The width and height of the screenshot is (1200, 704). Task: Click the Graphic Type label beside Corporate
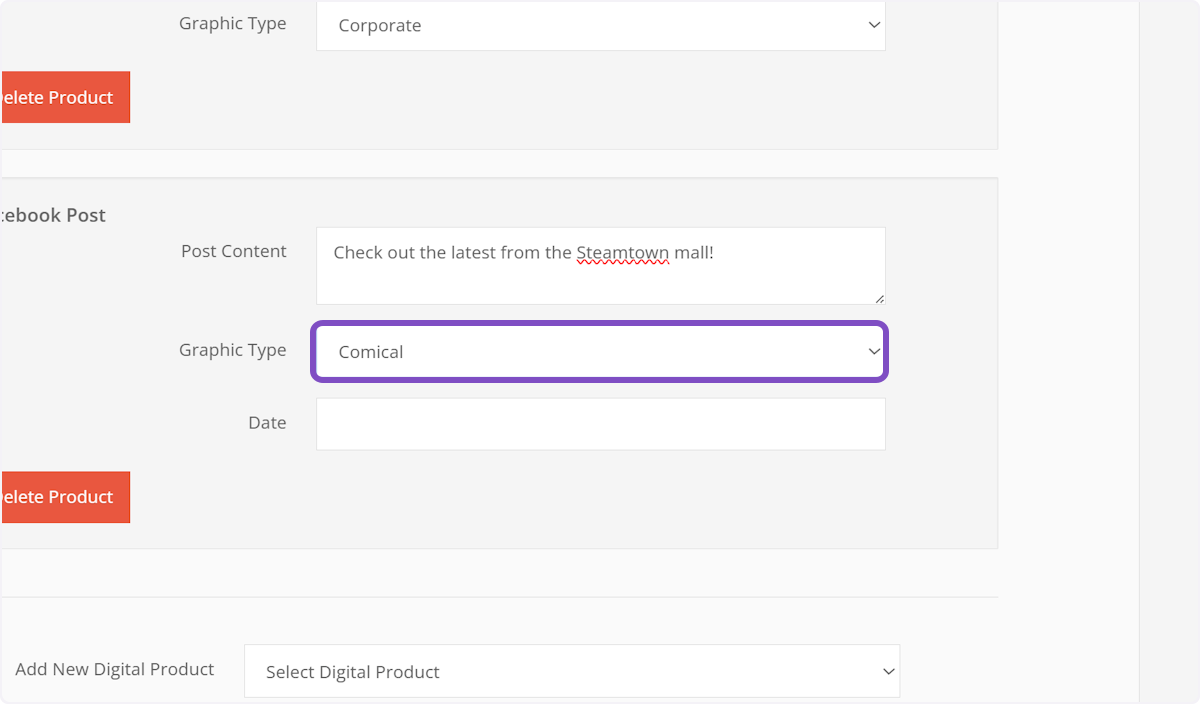pos(232,23)
